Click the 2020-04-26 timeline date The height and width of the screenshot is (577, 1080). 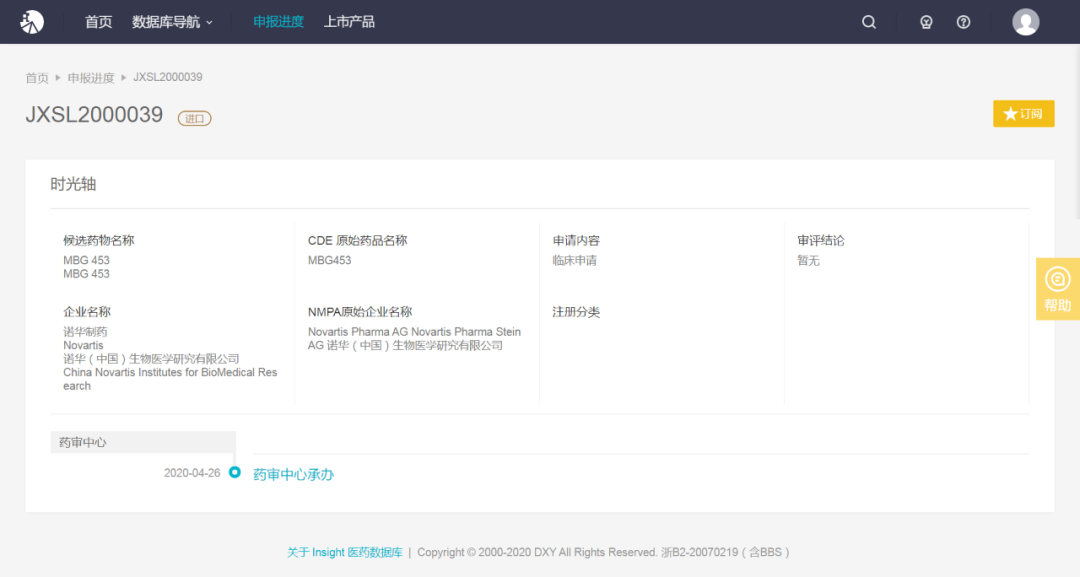pyautogui.click(x=192, y=473)
